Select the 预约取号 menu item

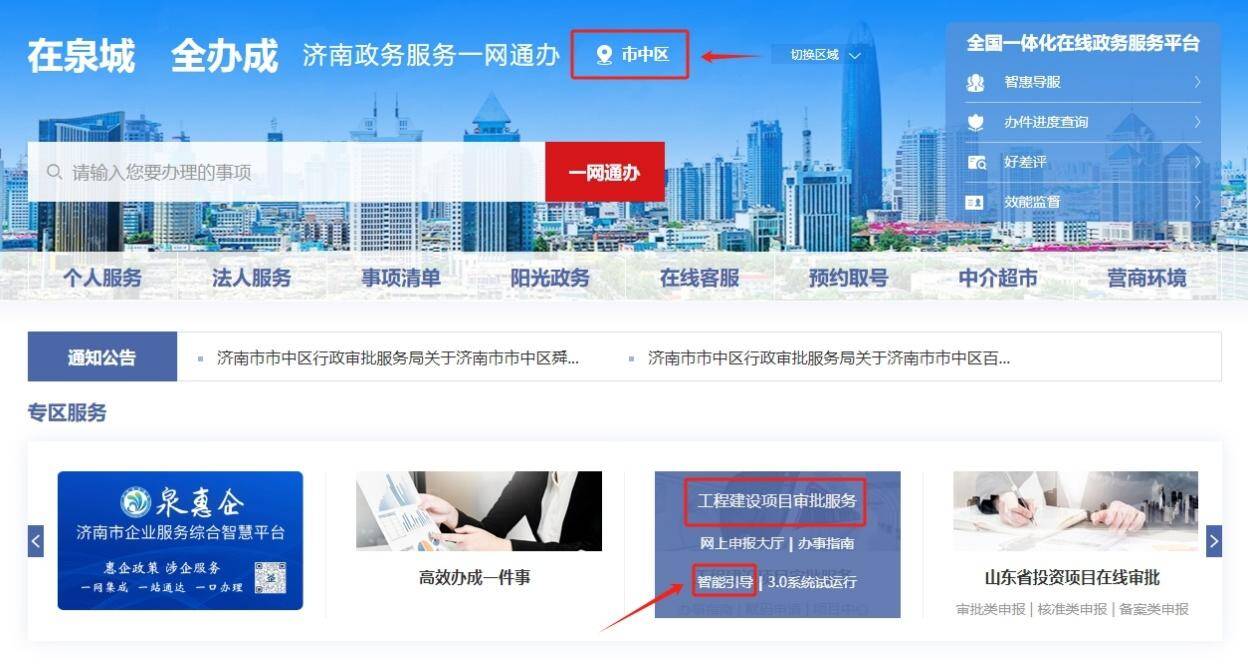[x=849, y=278]
